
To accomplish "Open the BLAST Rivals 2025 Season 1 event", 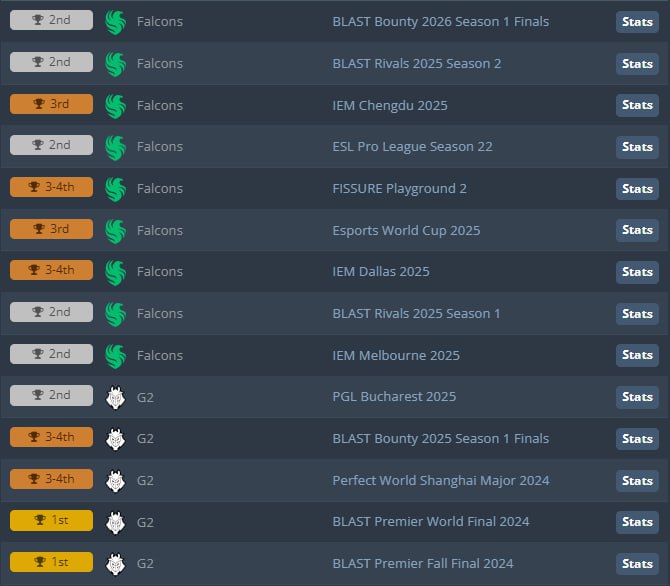I will coord(416,314).
